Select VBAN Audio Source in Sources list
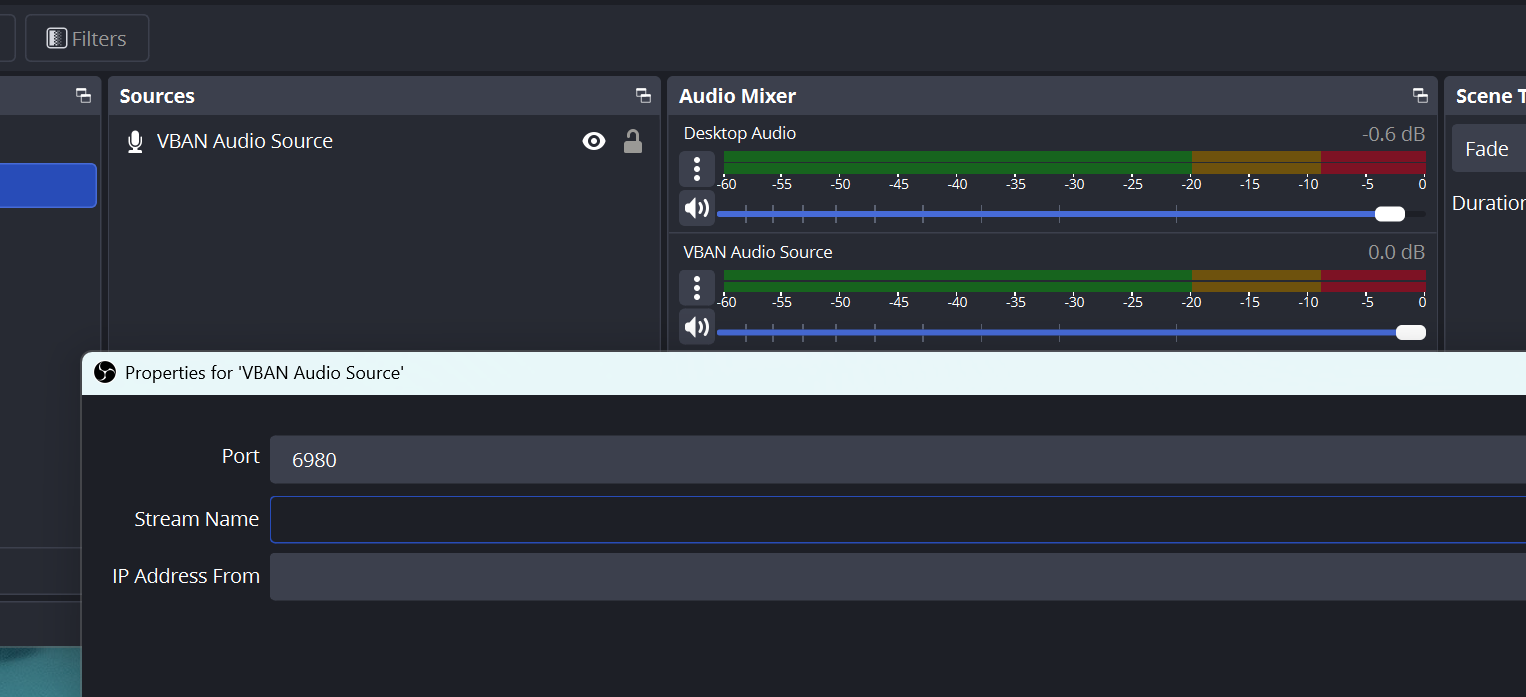Screen dimensions: 1526x697 tap(245, 142)
